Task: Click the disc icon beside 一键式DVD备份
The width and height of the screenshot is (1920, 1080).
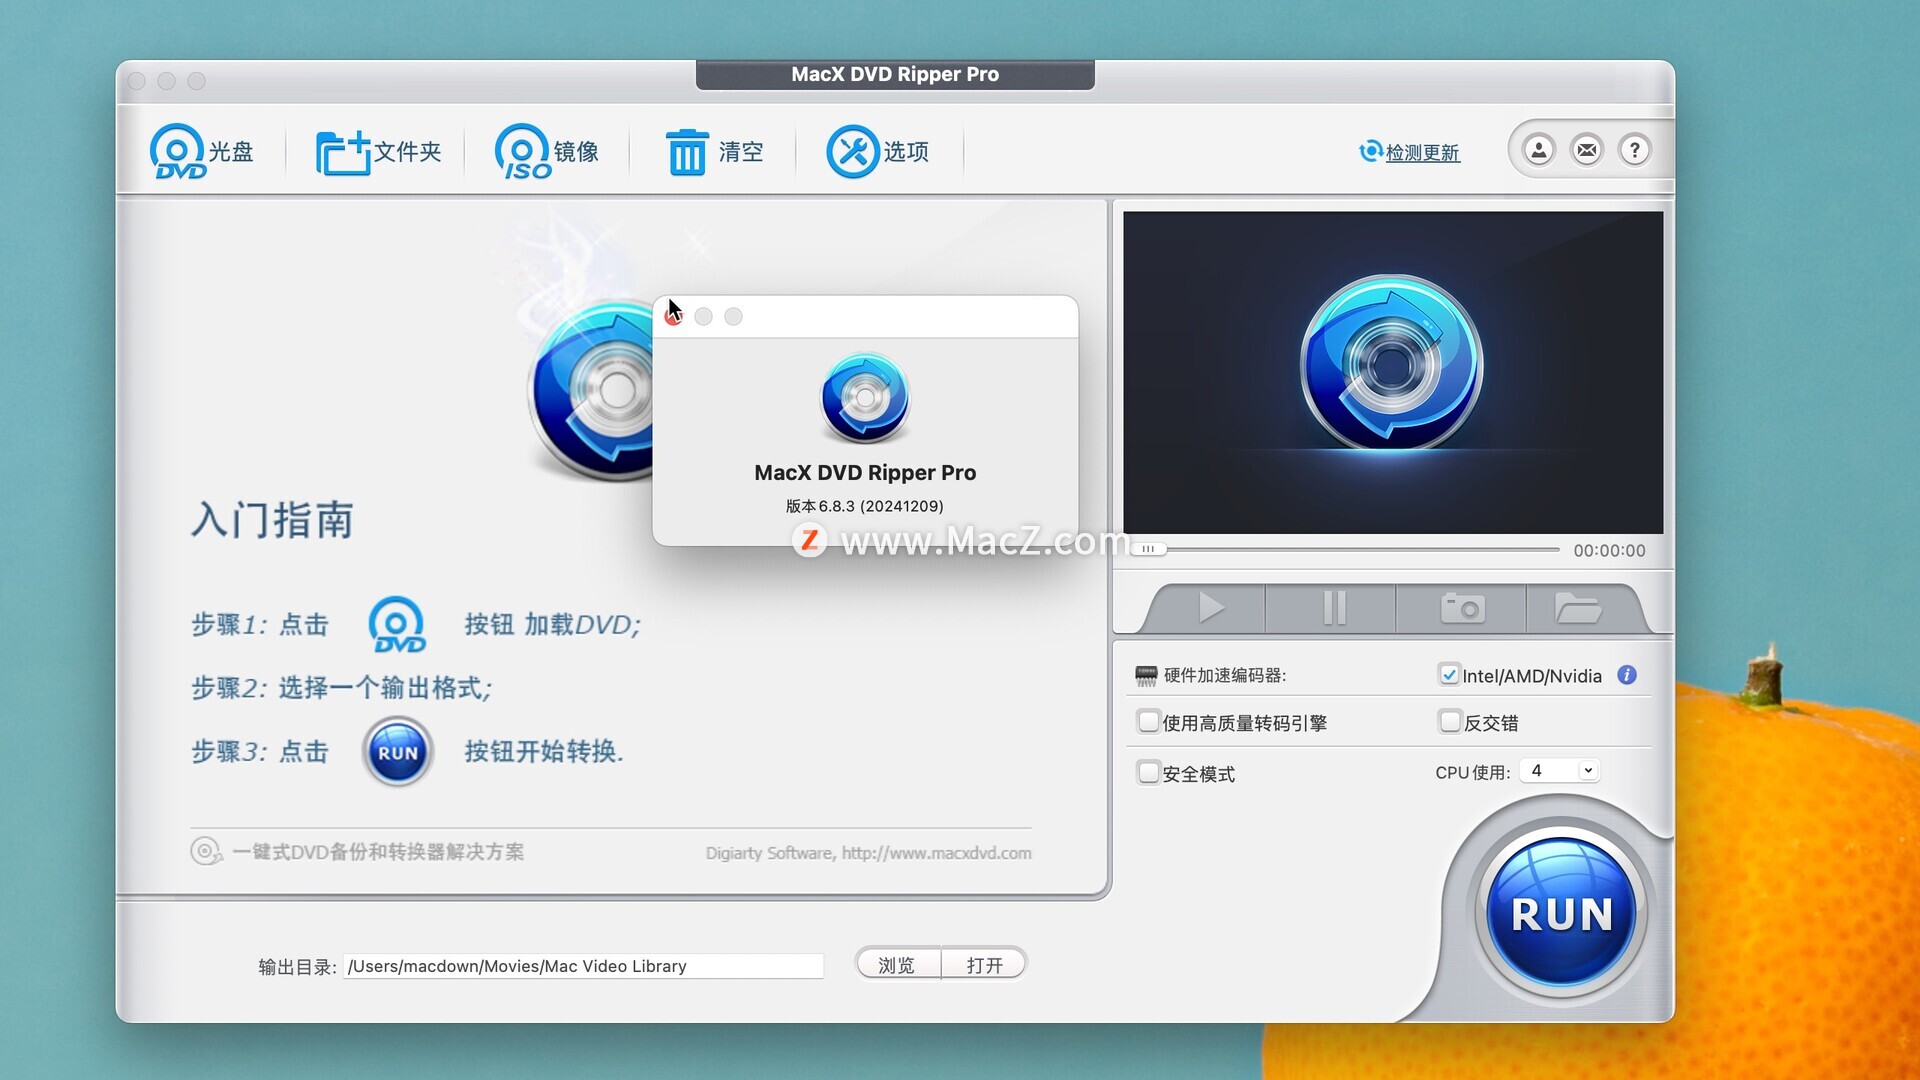Action: click(206, 852)
